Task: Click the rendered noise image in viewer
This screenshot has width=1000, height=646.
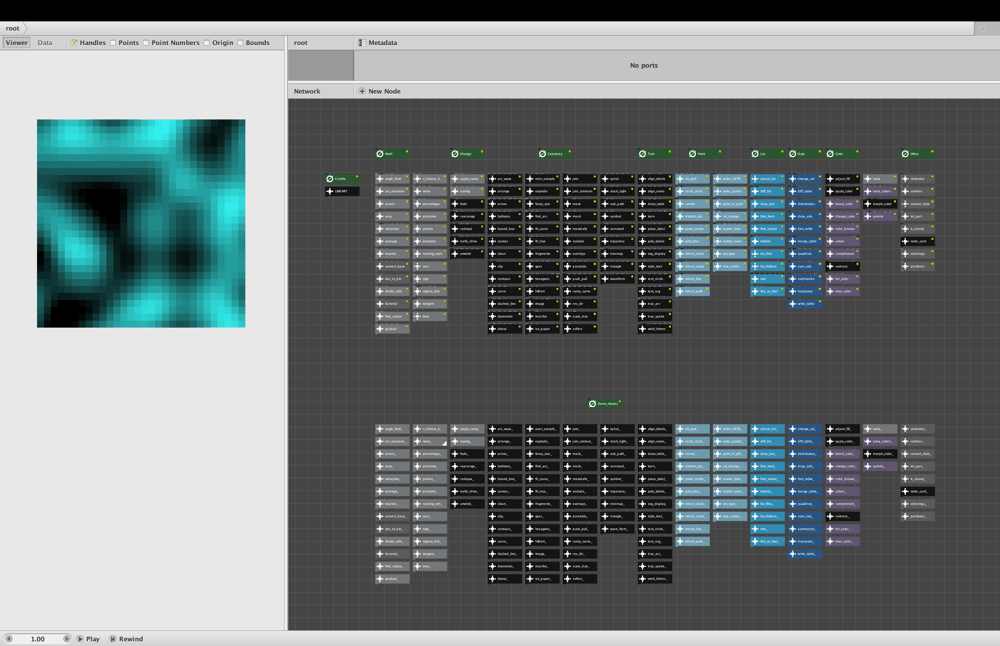Action: (141, 223)
